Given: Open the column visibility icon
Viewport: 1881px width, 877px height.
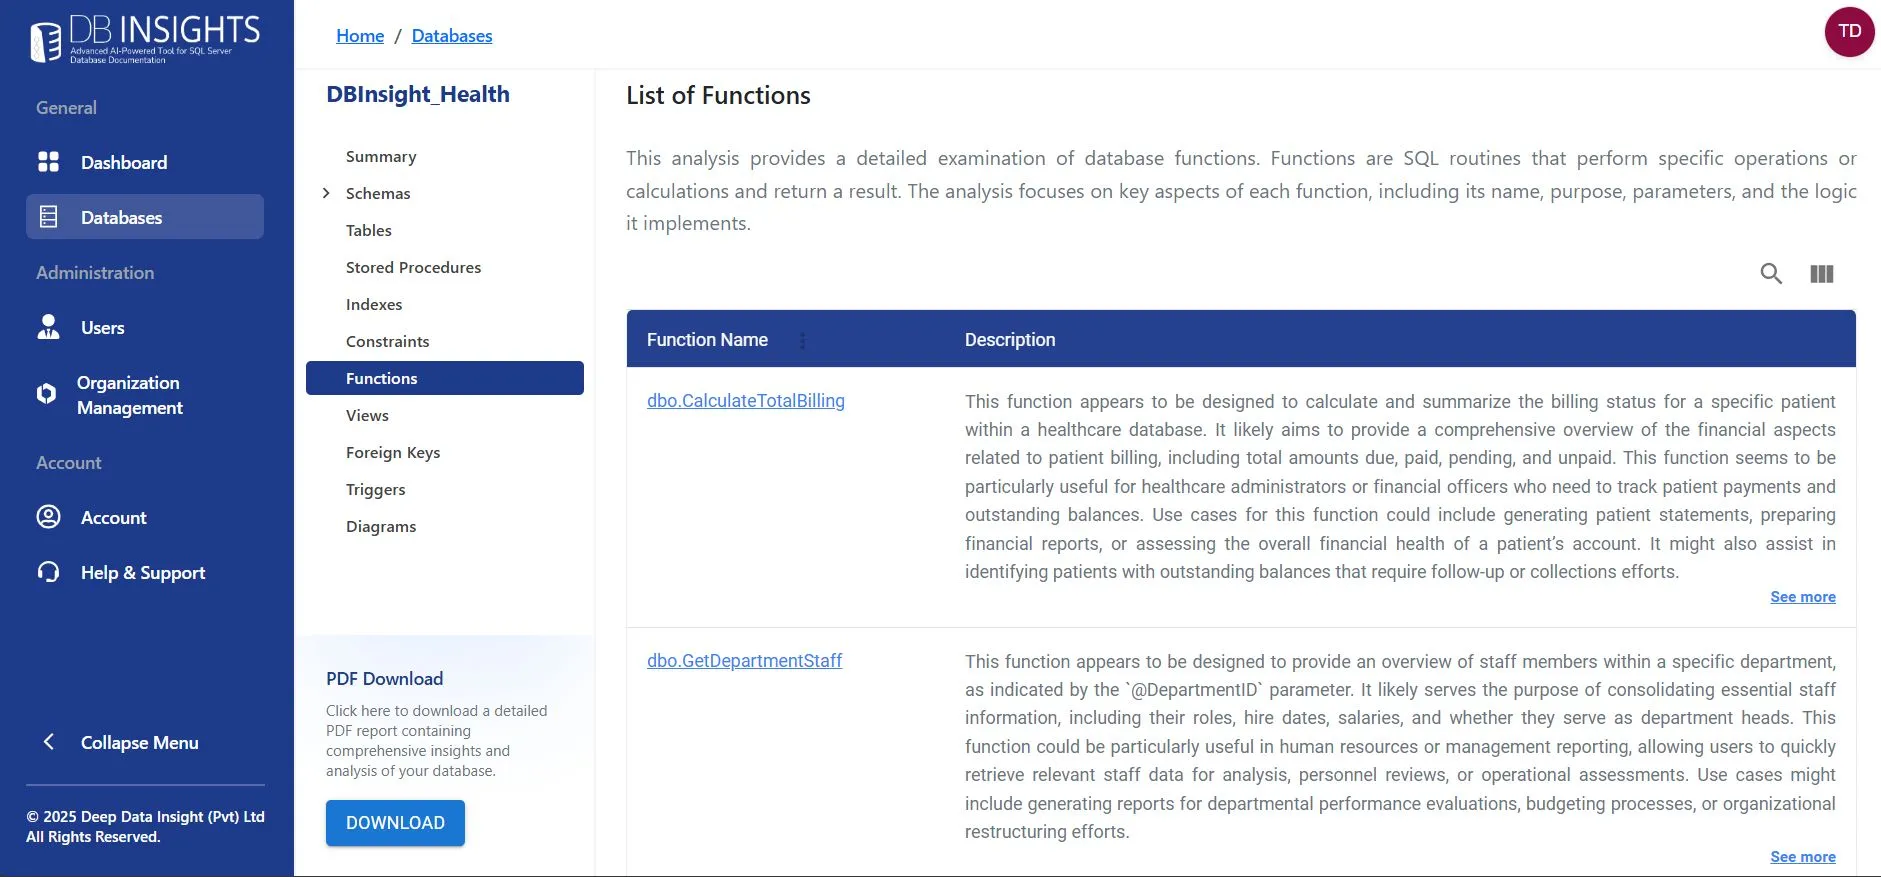Looking at the screenshot, I should point(1822,273).
